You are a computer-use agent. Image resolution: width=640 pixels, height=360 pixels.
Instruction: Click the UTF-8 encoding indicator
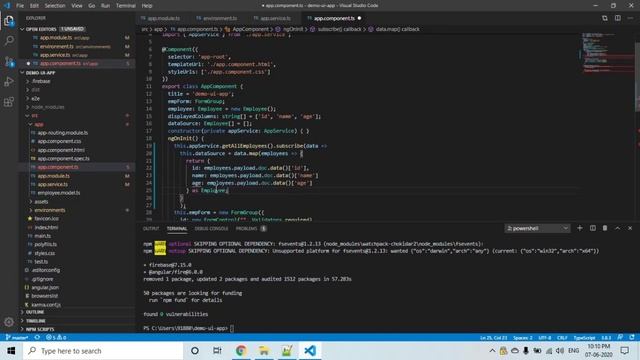coord(544,338)
